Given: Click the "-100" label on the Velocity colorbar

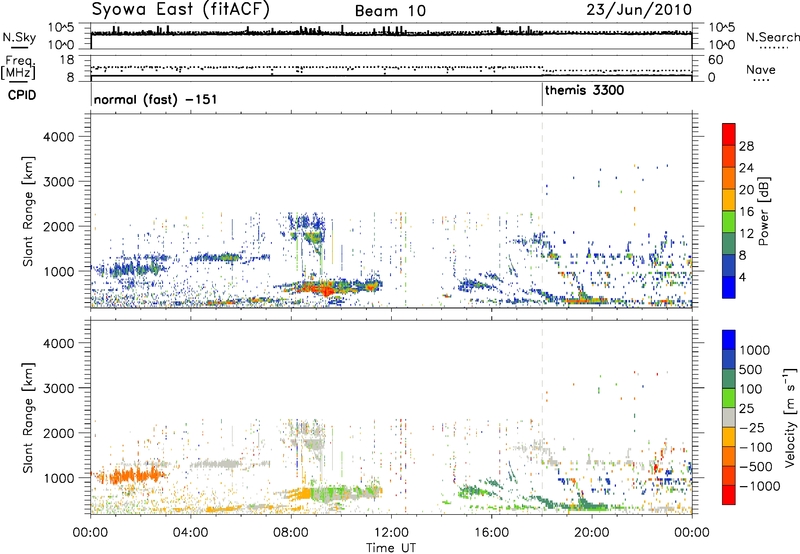Looking at the screenshot, I should 755,447.
